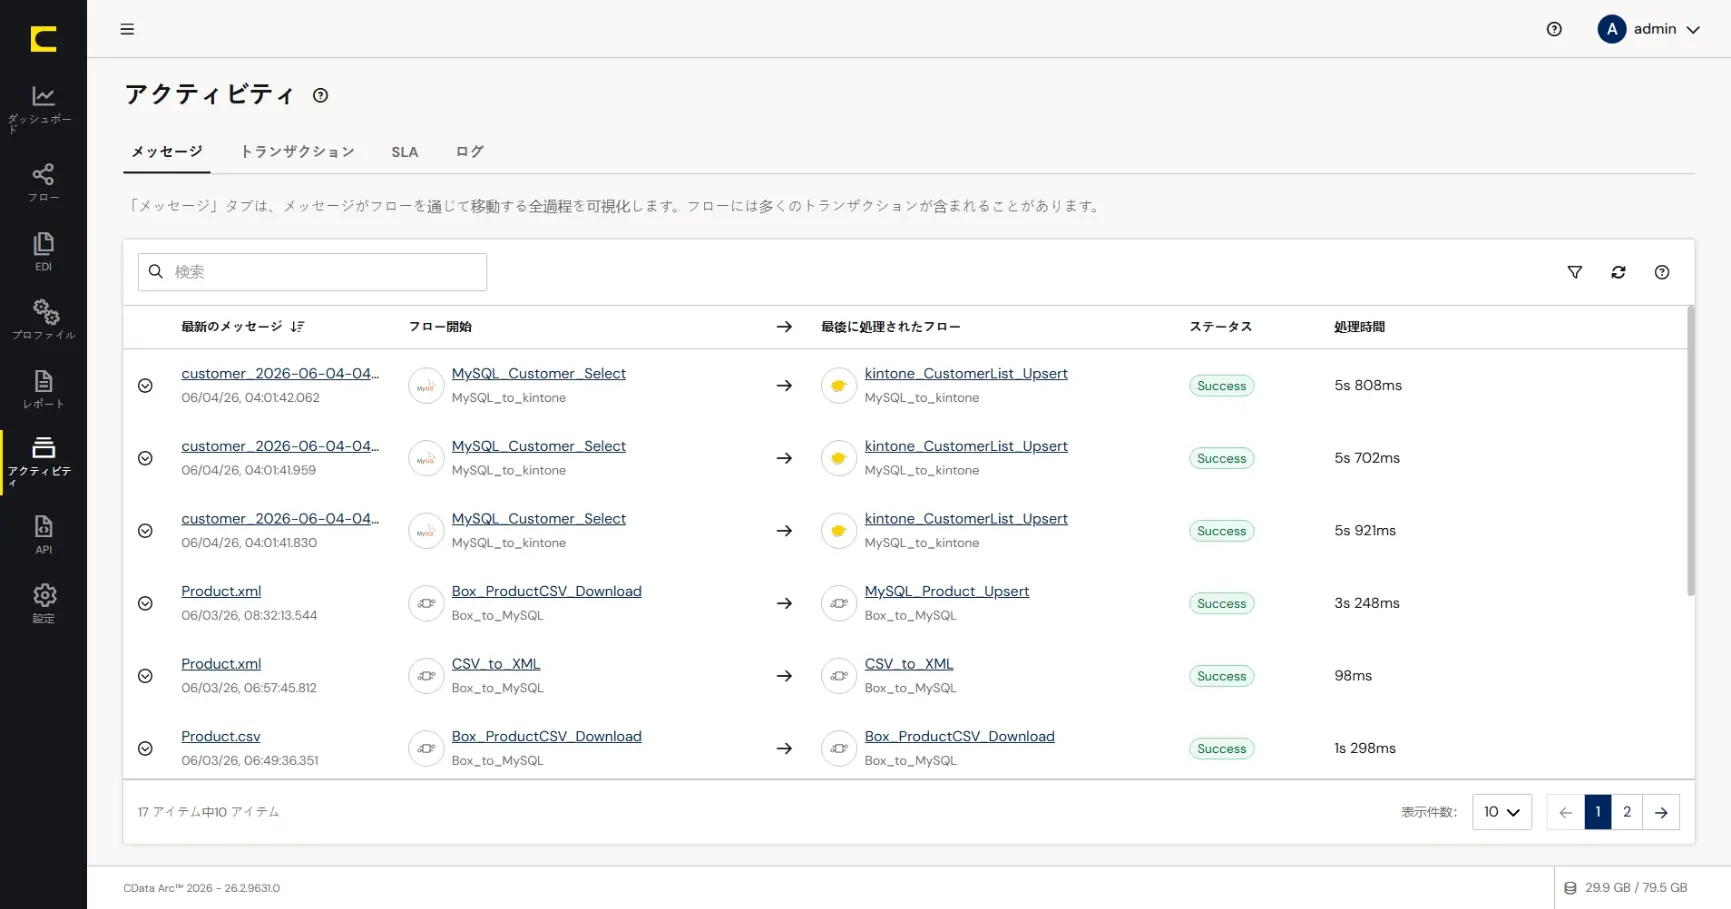Click MySQL connector icon in first row
This screenshot has height=909, width=1731.
(426, 385)
